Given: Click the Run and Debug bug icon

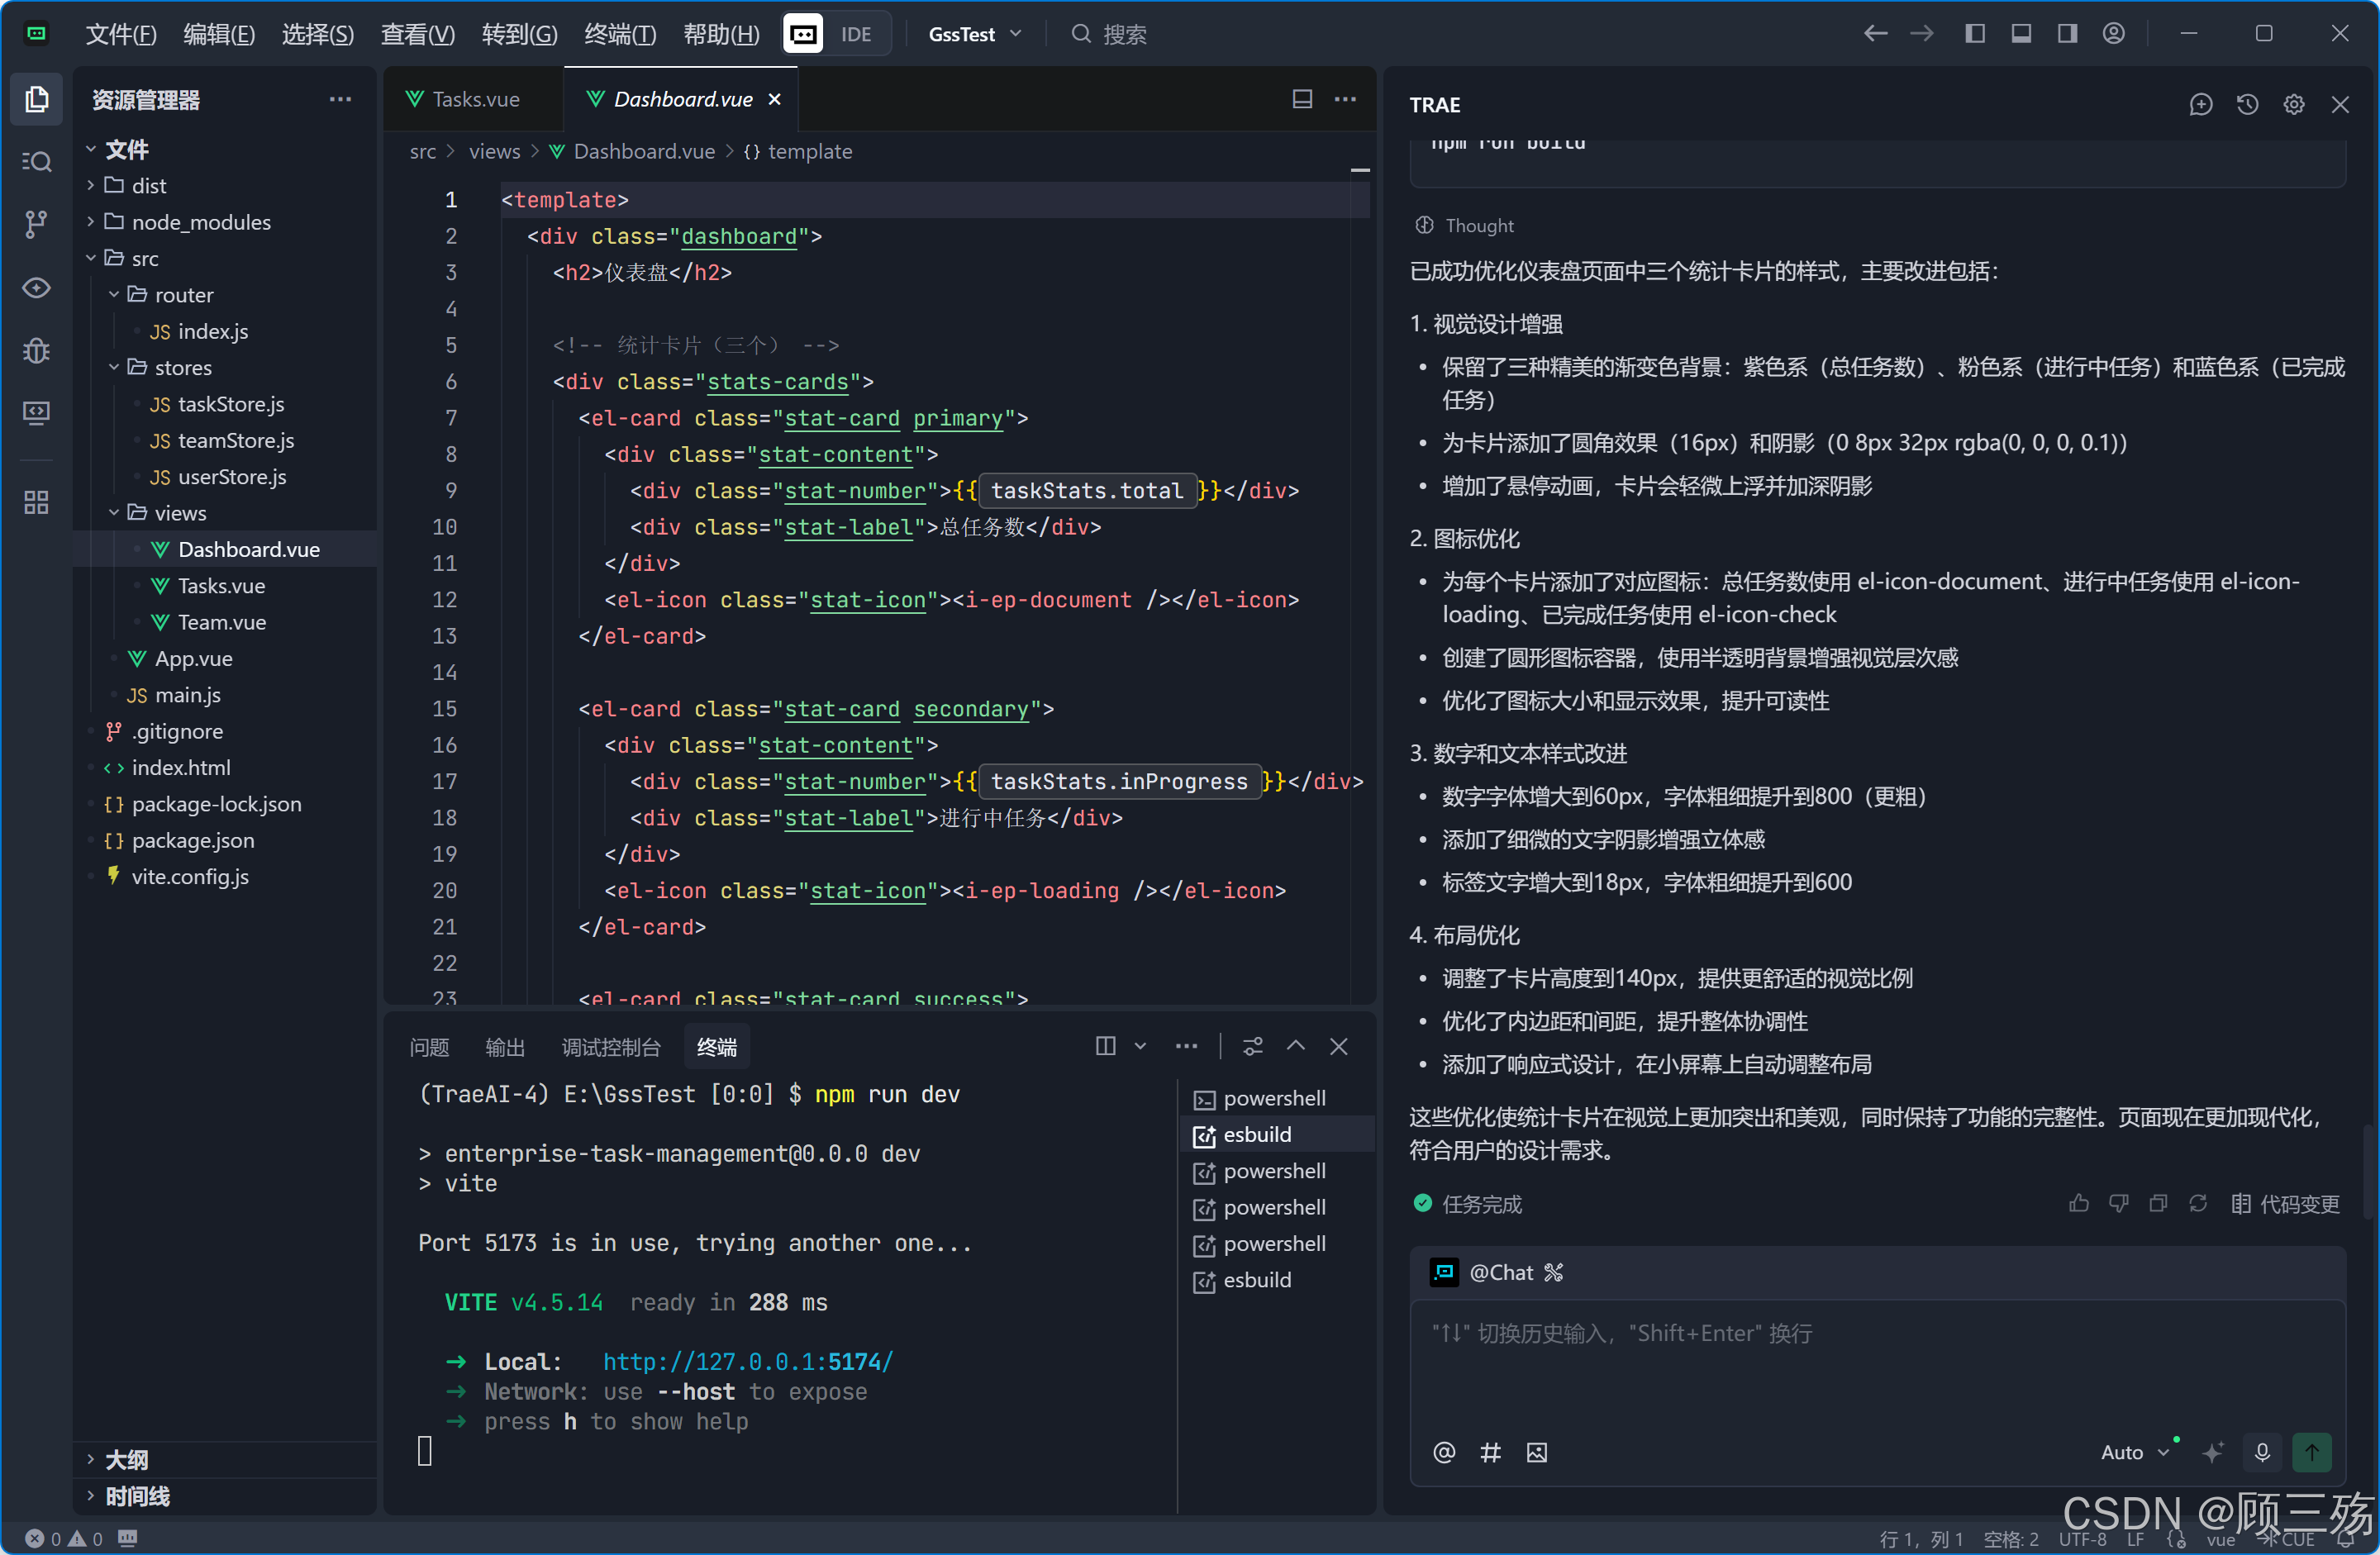Looking at the screenshot, I should coord(36,351).
